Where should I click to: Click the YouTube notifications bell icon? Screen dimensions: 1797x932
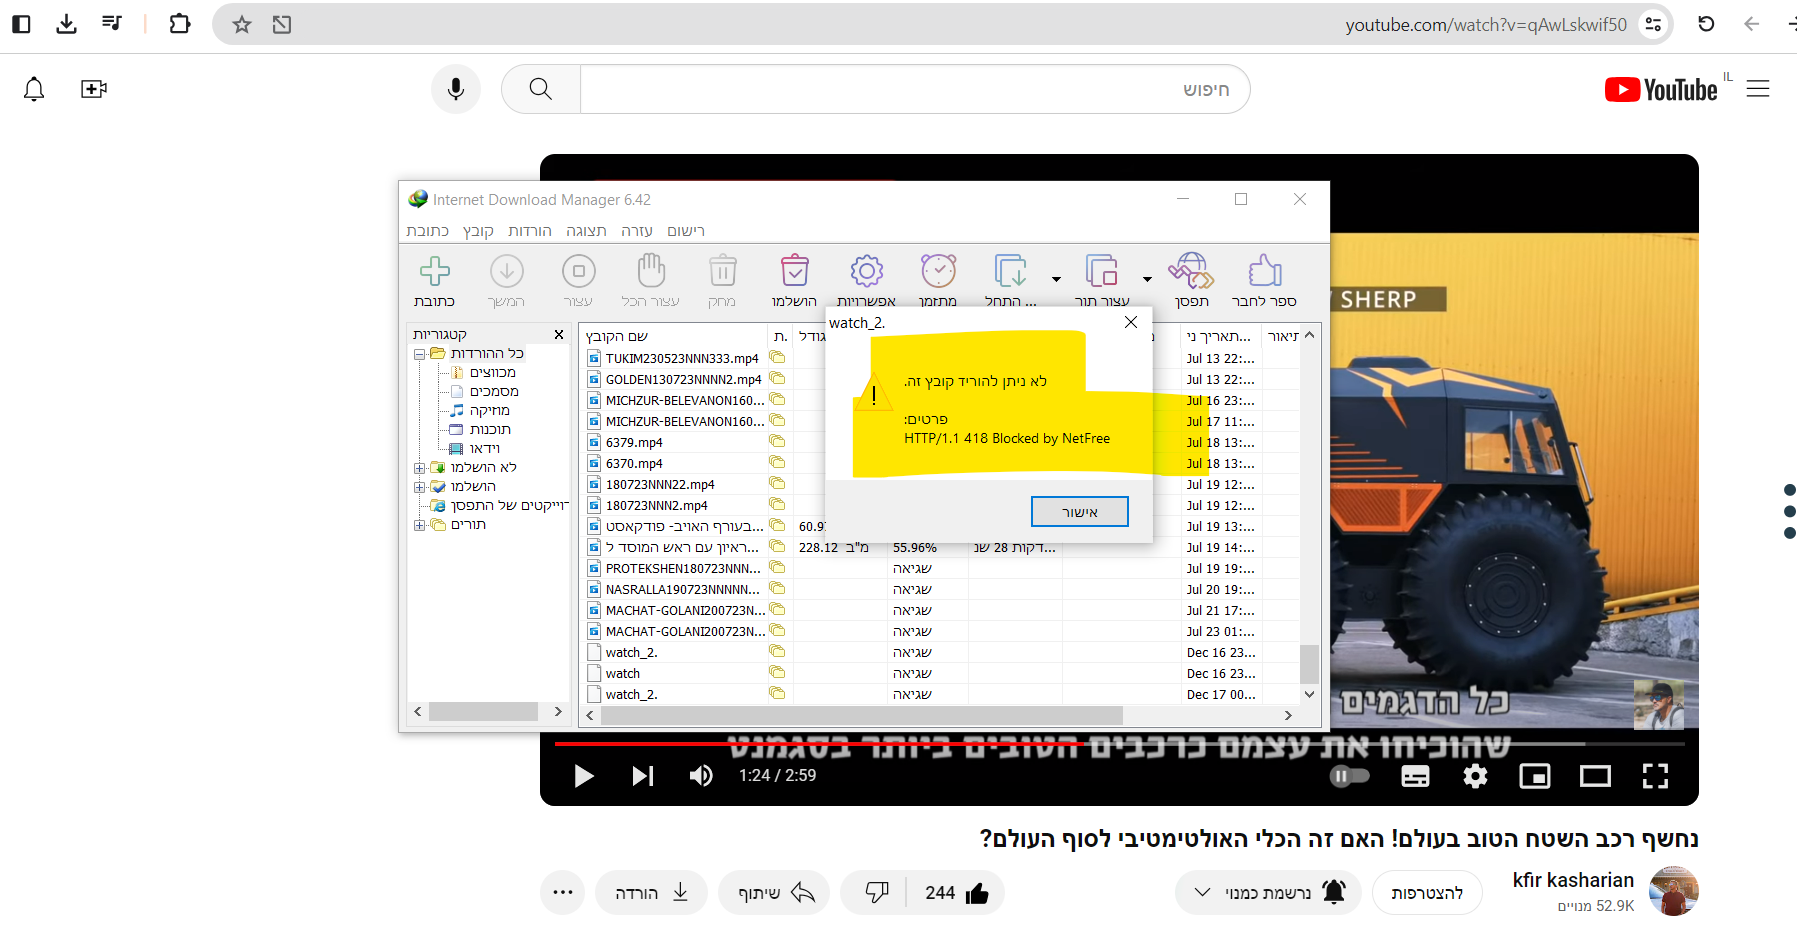34,89
